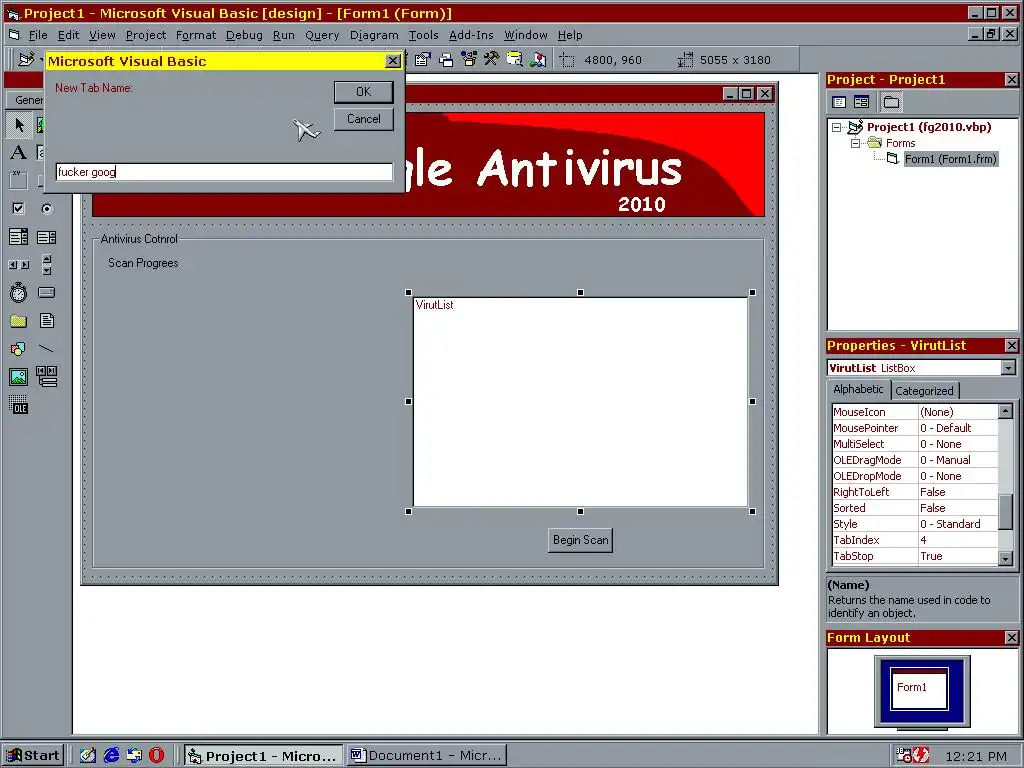Open the VirutList object dropdown in Properties
Screen dimensions: 1024x768
pyautogui.click(x=1008, y=368)
